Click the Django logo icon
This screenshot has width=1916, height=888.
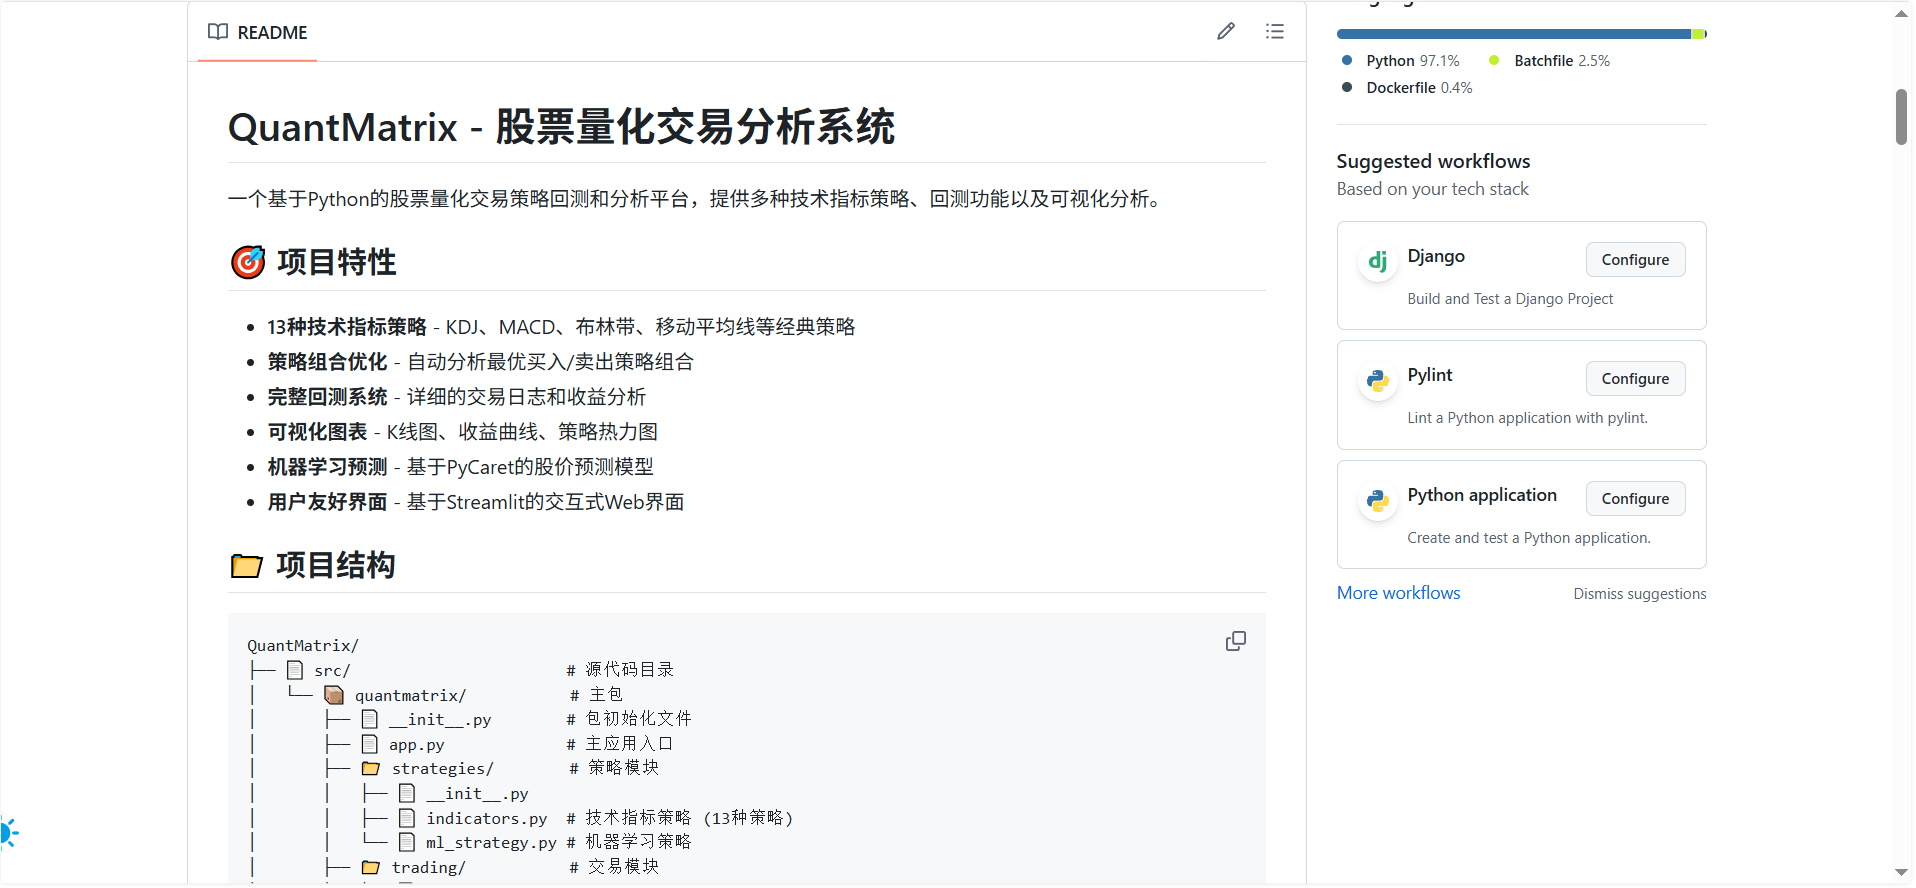click(1377, 262)
